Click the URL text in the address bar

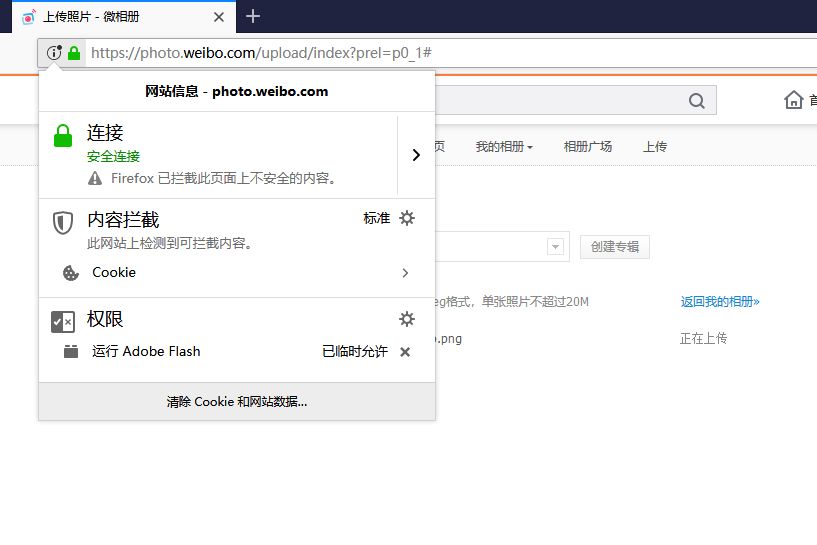point(261,53)
